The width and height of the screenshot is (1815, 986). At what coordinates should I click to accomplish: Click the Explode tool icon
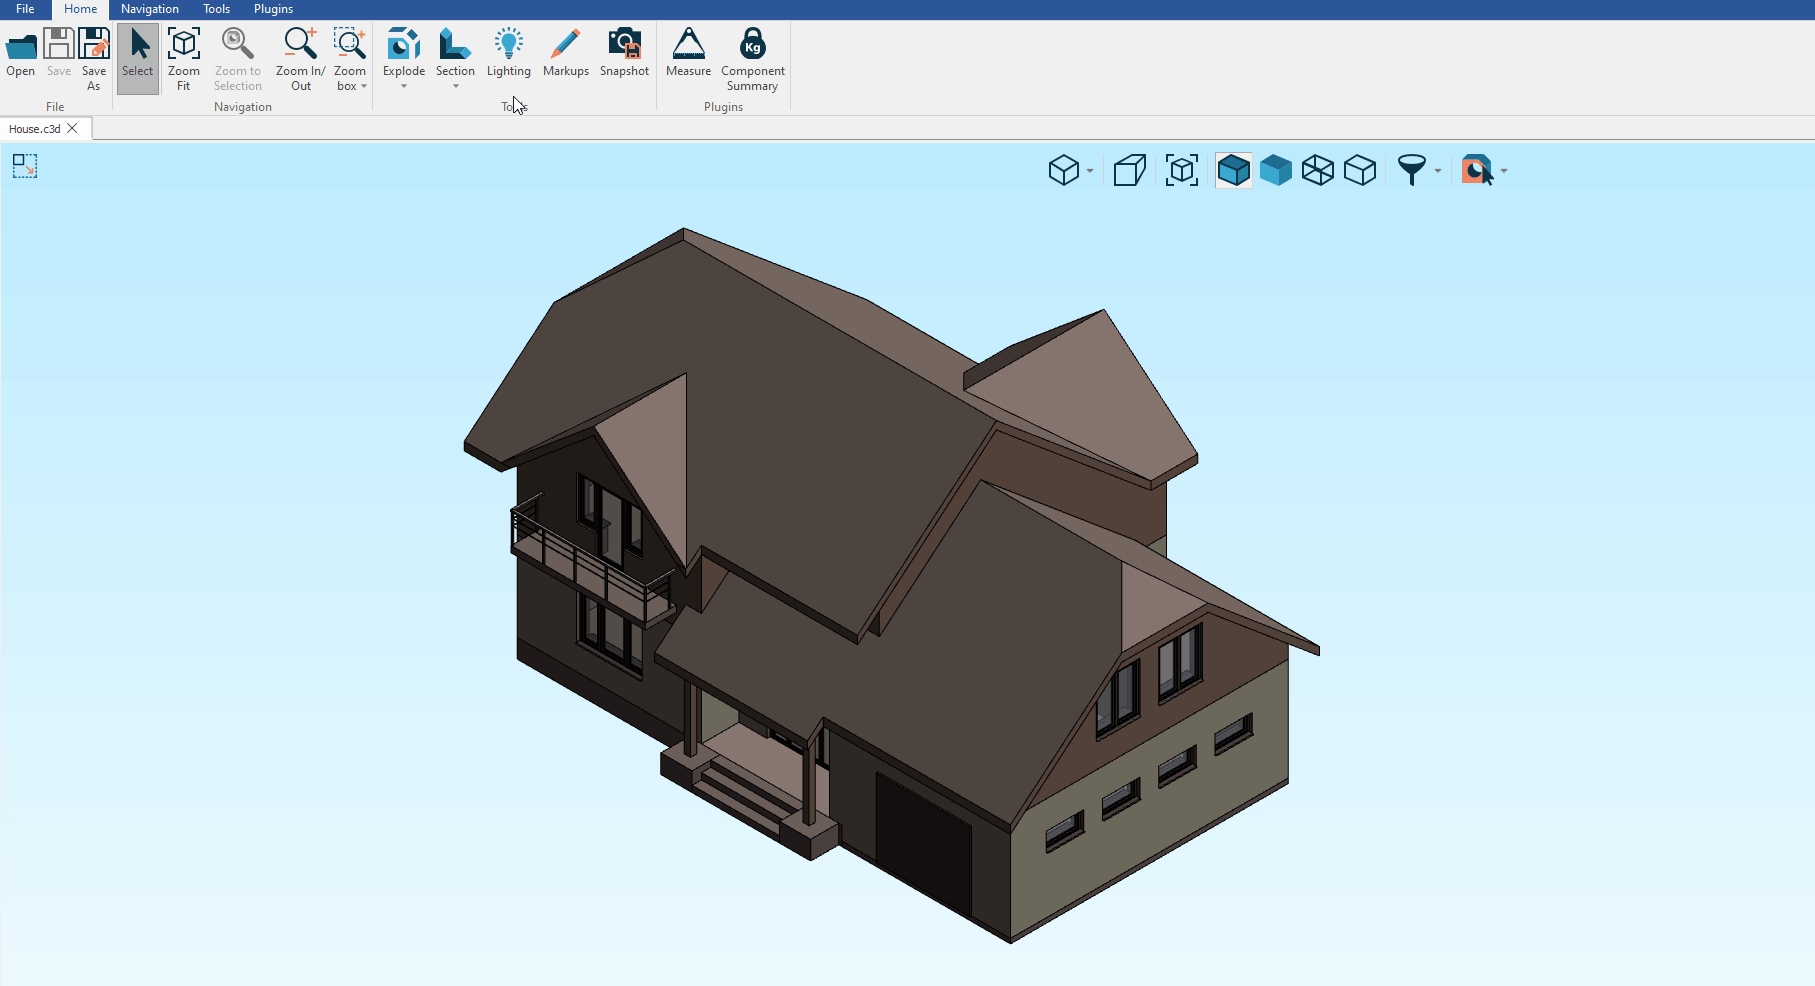[404, 46]
